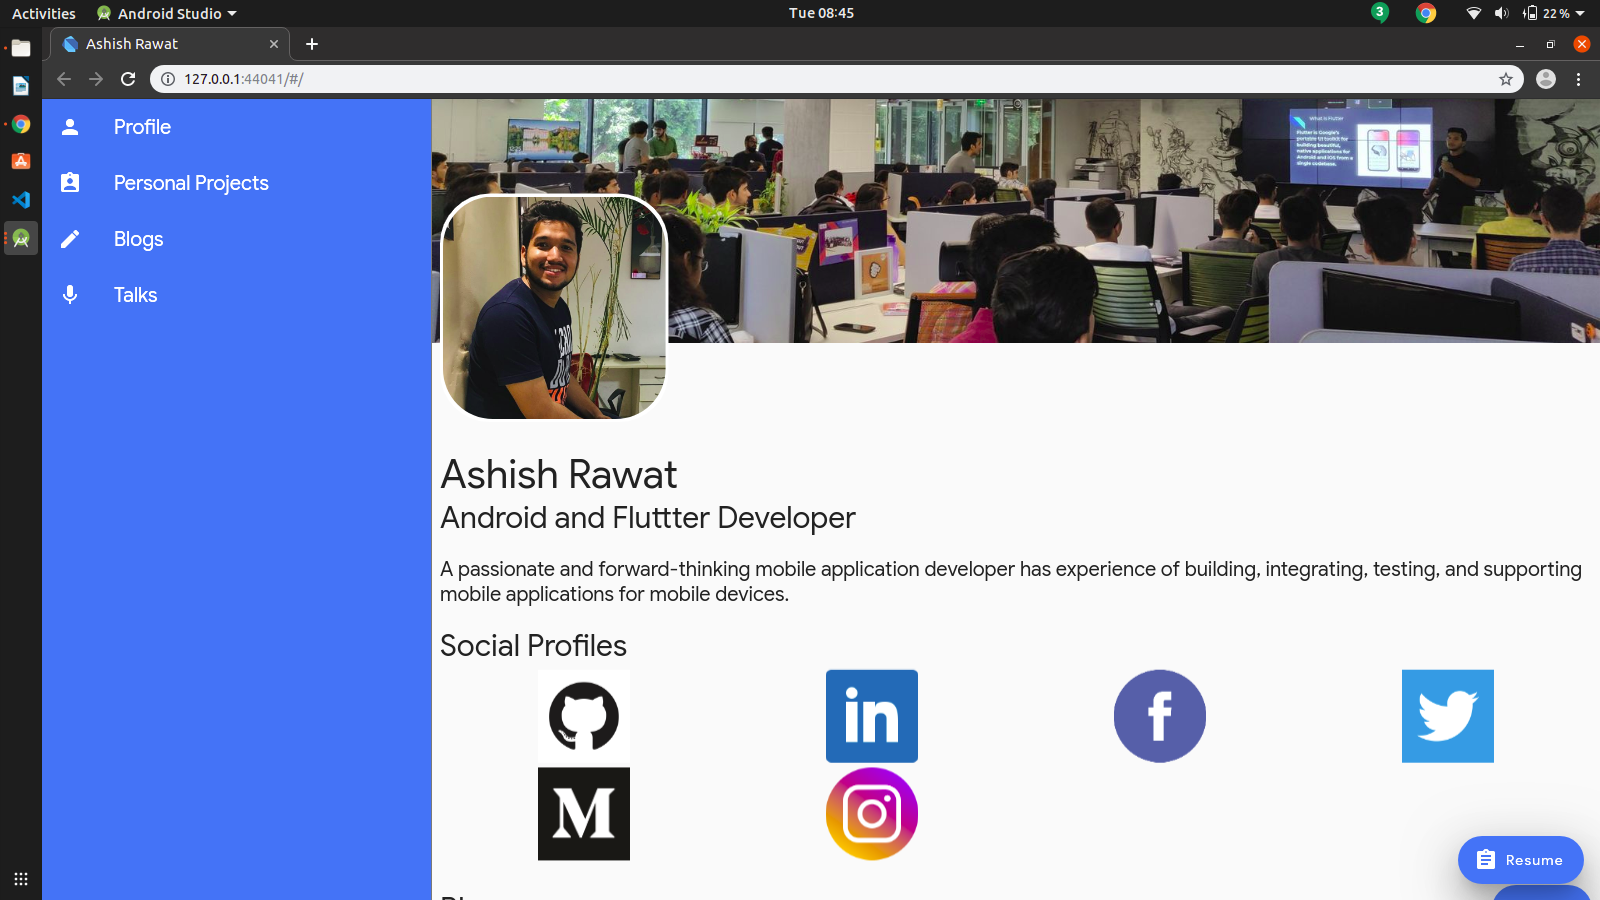Launch Visual Studio Code from the dock
This screenshot has width=1600, height=900.
(20, 200)
